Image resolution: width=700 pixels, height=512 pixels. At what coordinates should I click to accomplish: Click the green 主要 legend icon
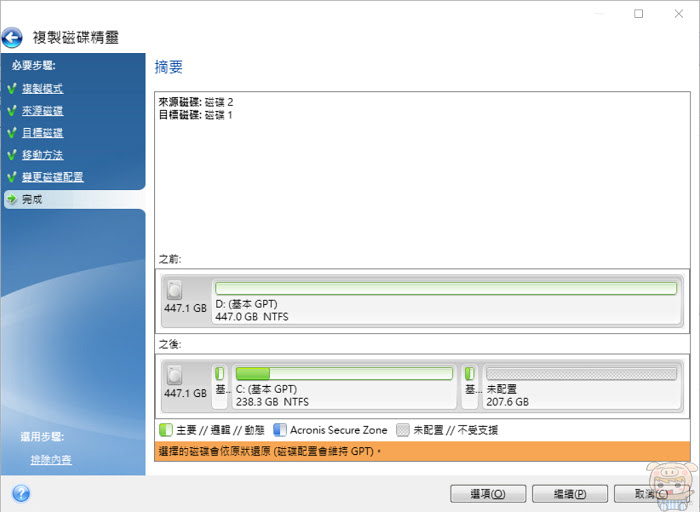click(x=166, y=430)
